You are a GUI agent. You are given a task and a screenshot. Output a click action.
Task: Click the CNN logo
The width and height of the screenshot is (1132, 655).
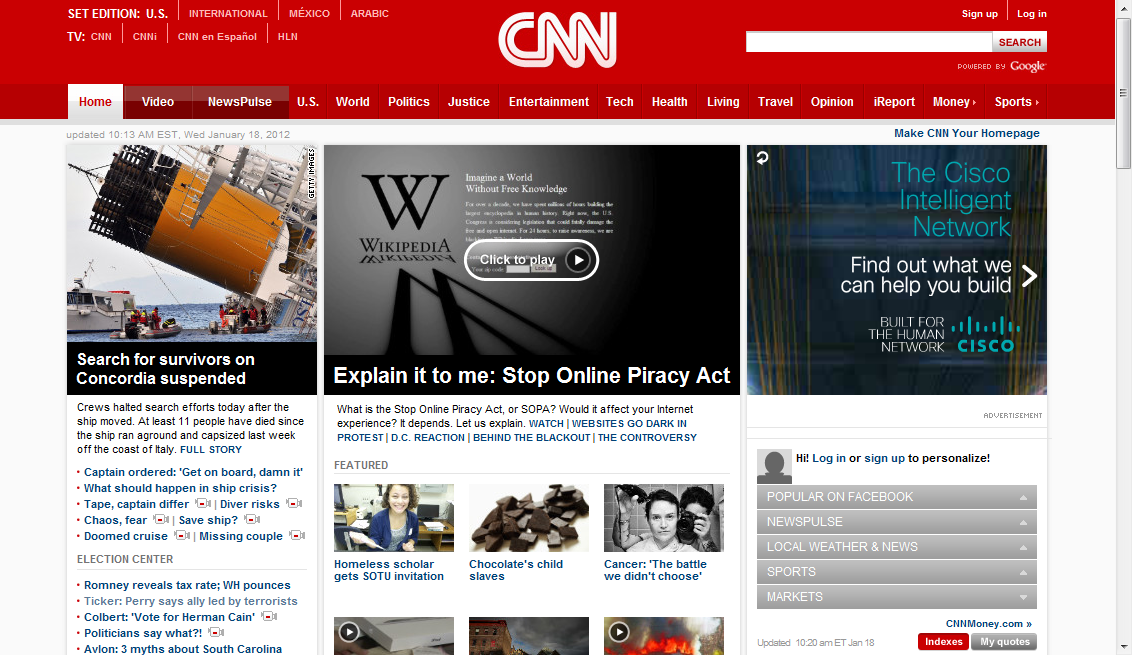pyautogui.click(x=557, y=40)
